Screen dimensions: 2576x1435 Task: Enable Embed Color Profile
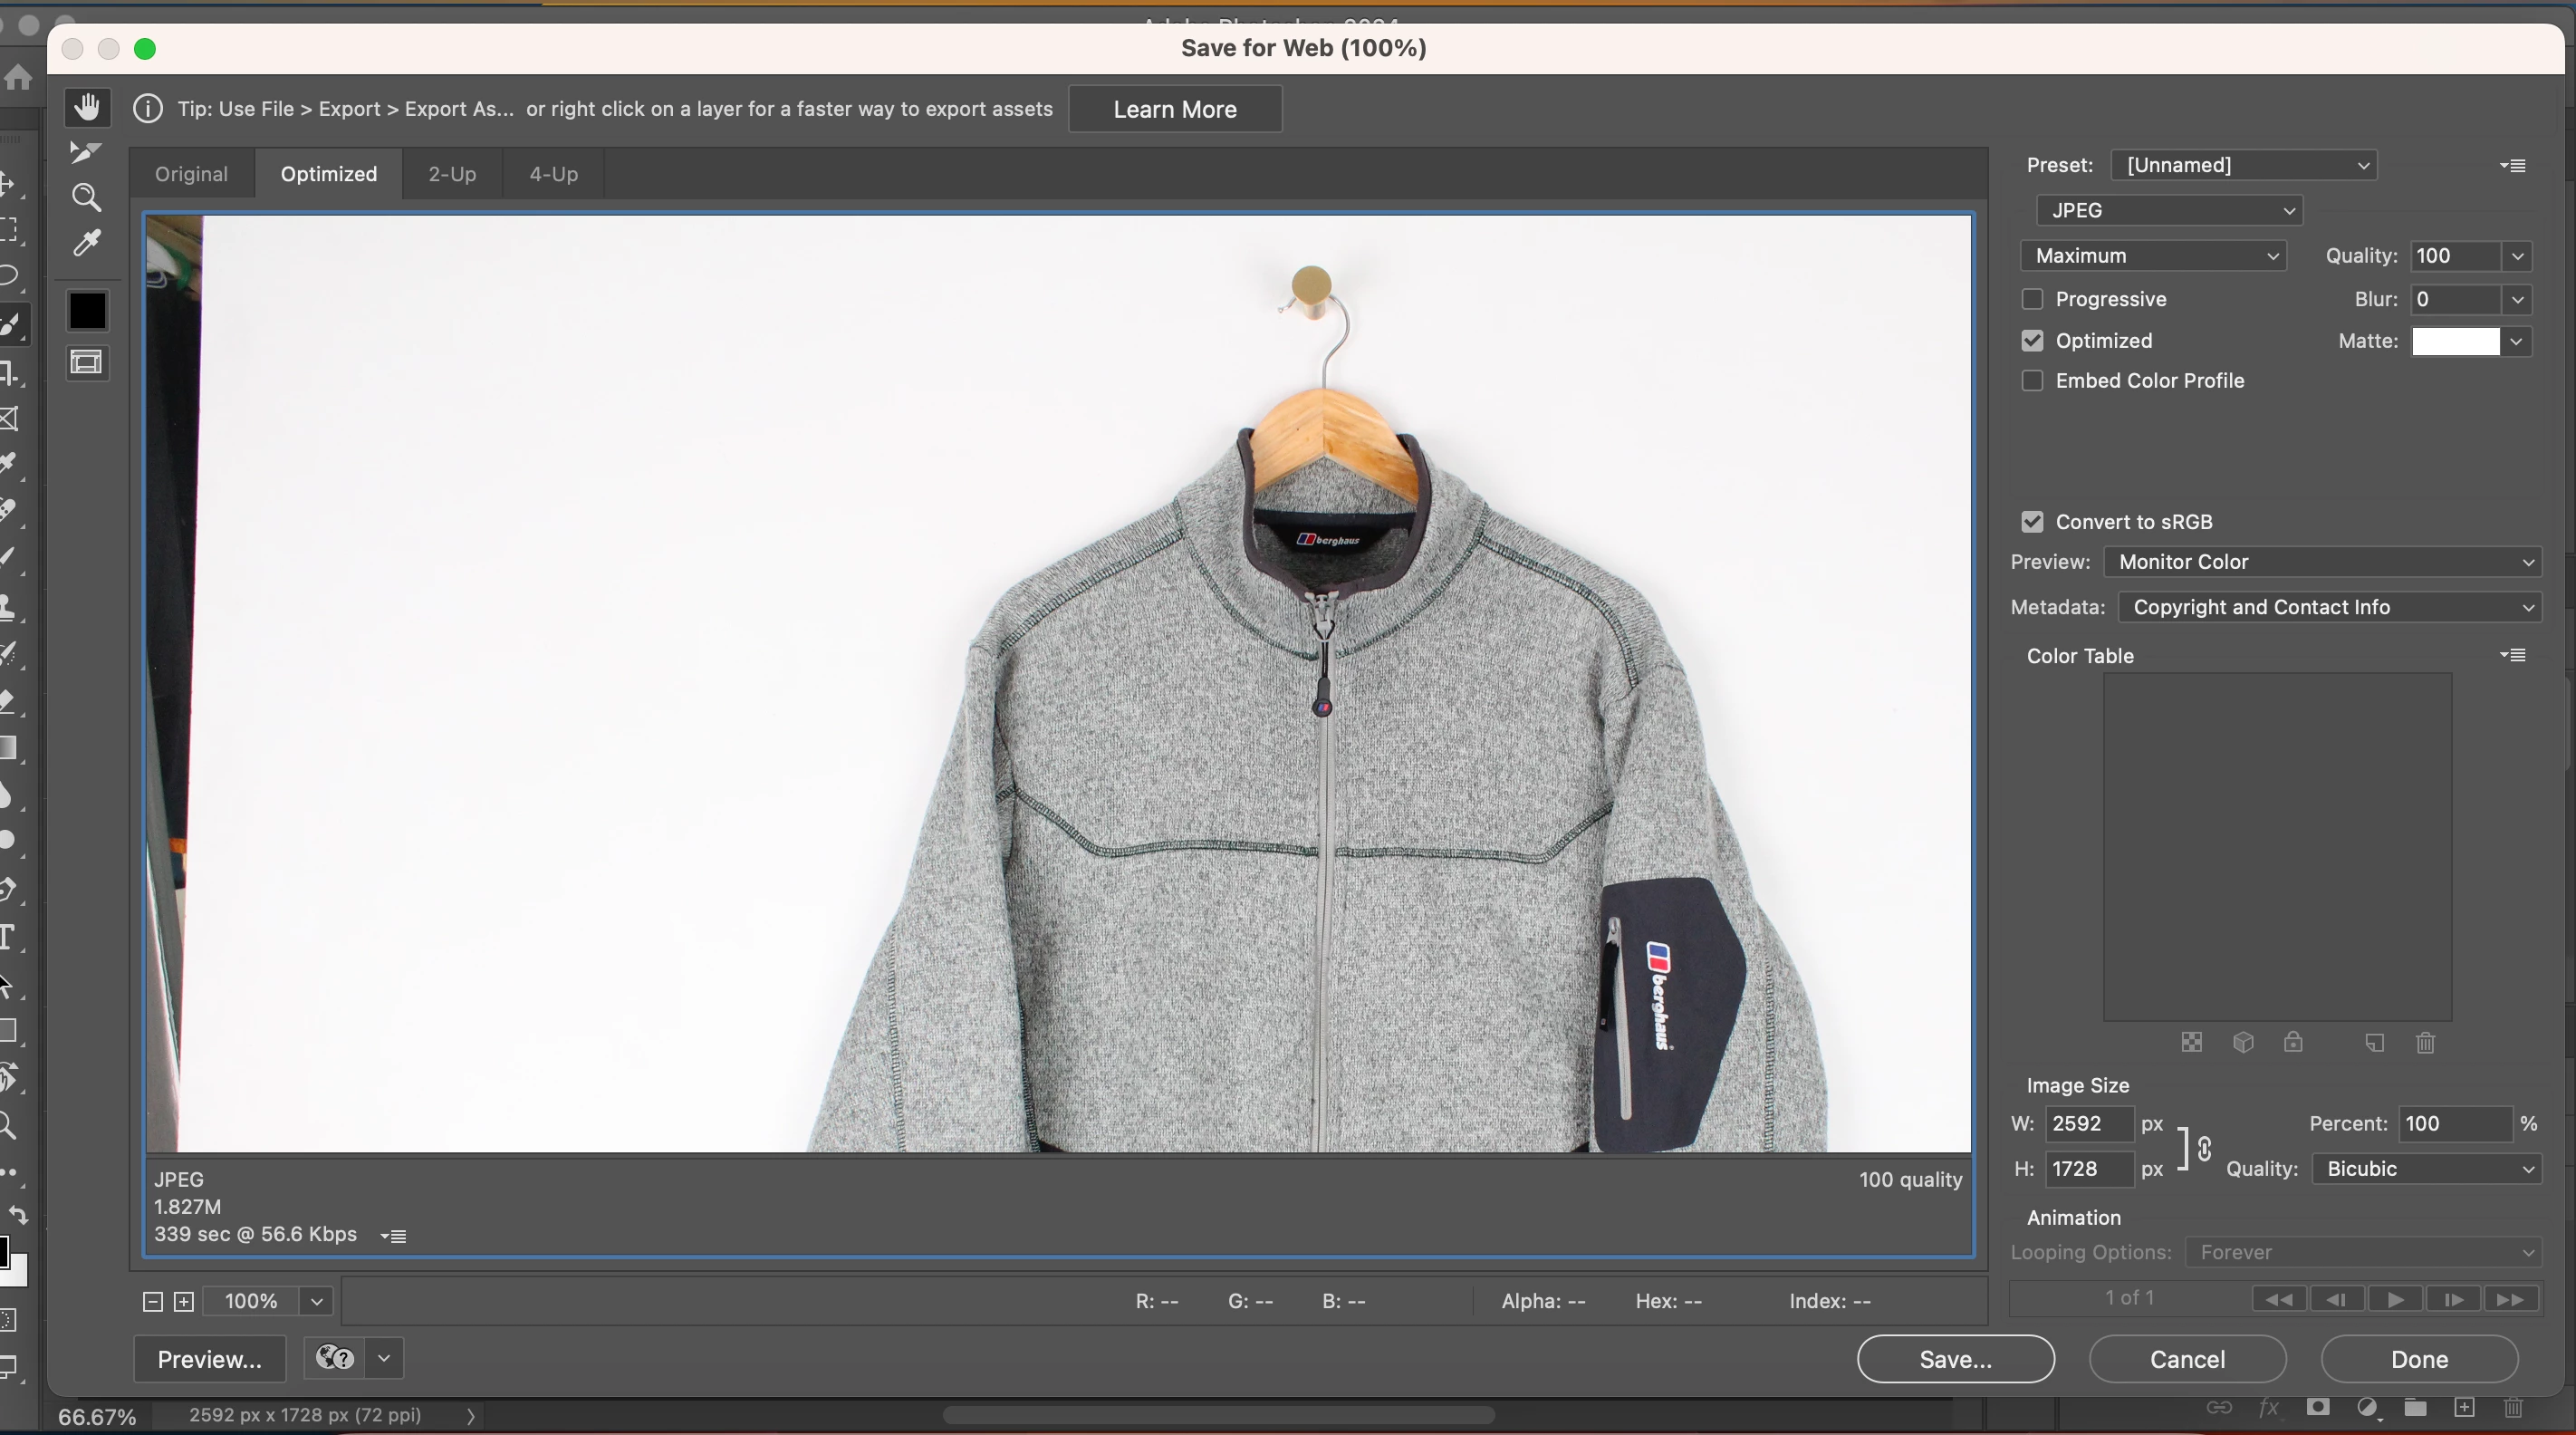click(2032, 381)
